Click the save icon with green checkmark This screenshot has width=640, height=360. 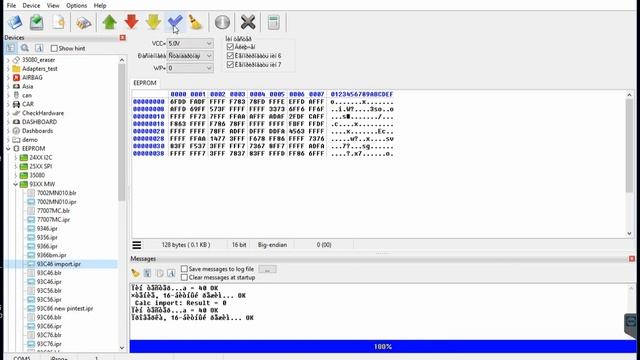coord(37,22)
